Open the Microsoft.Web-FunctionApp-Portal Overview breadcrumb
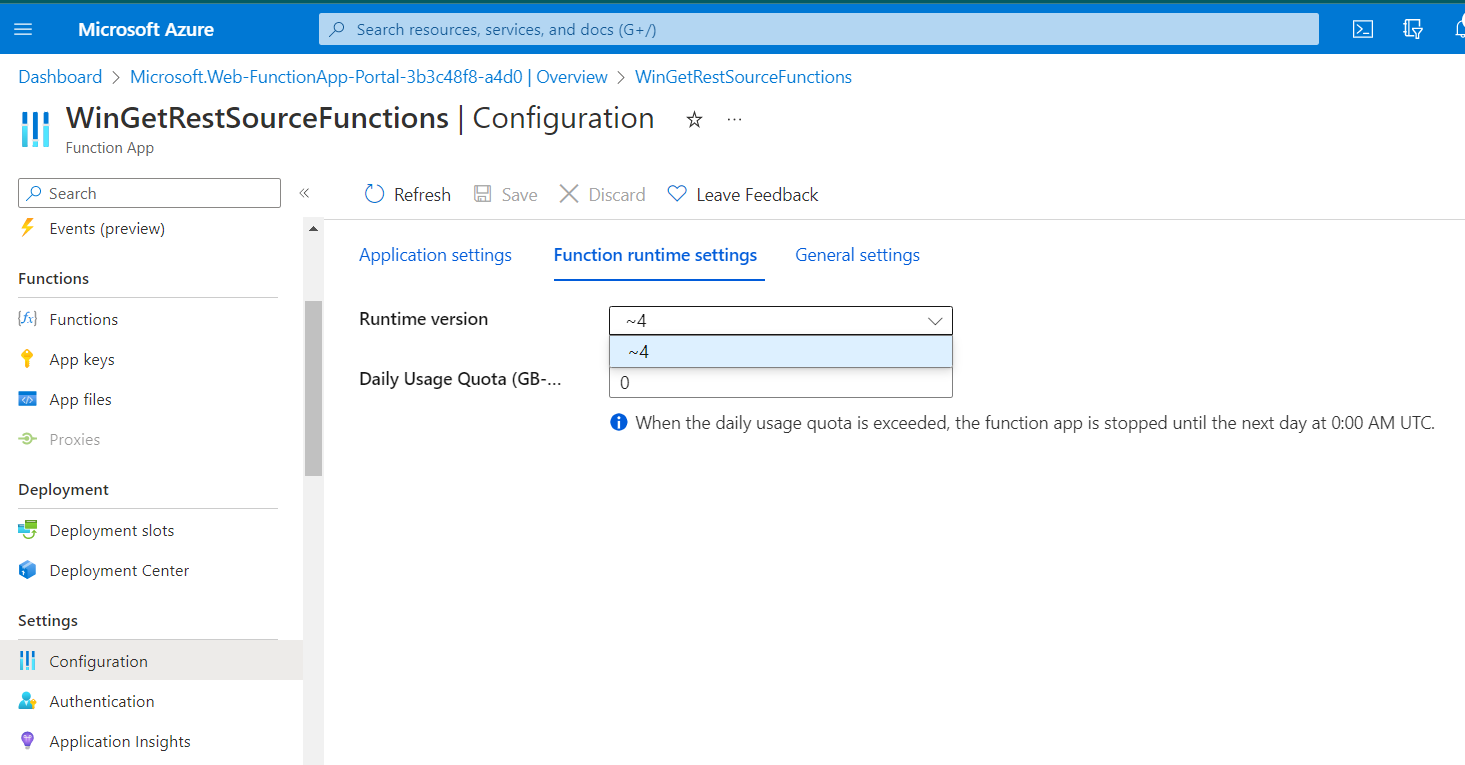Screen dimensions: 1465x765 [369, 77]
